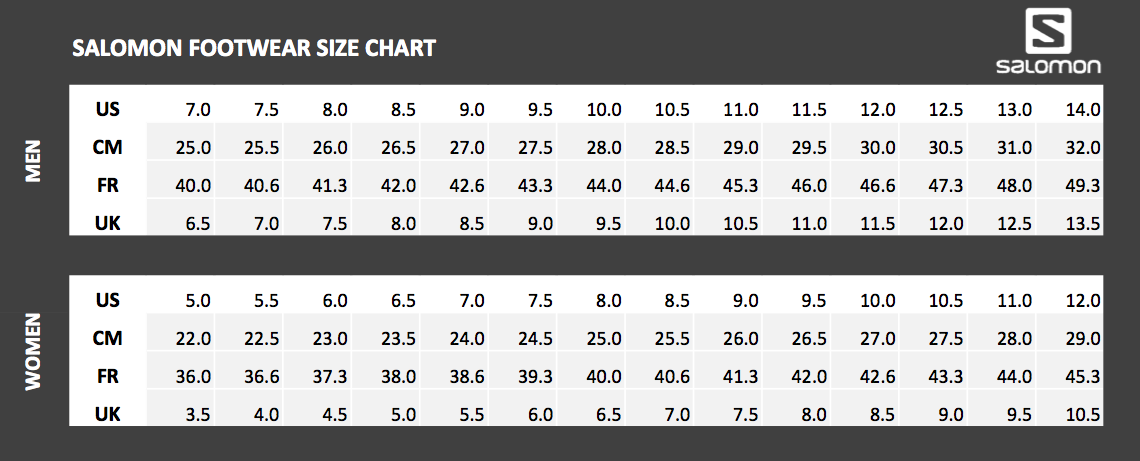Image resolution: width=1140 pixels, height=461 pixels.
Task: Click the UK row header in Women's table
Action: 108,414
